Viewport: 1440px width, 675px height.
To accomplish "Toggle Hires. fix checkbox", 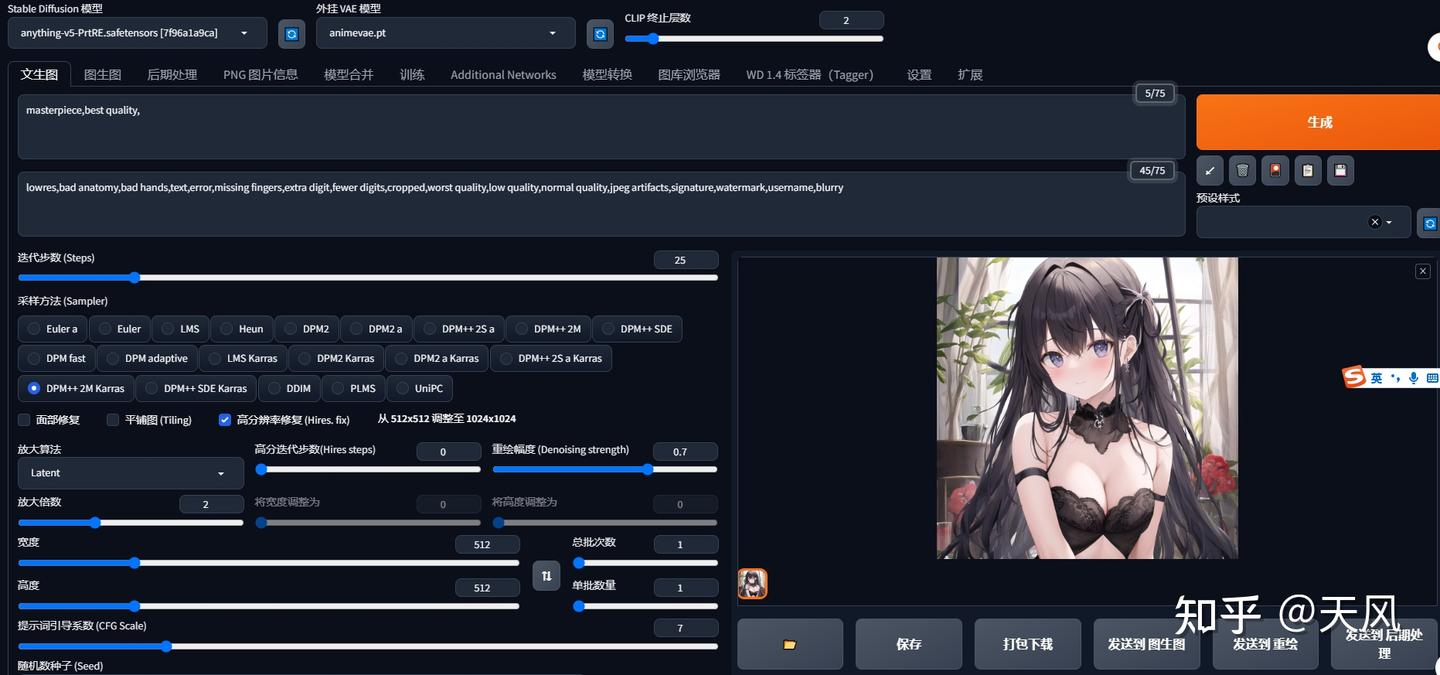I will click(x=225, y=420).
